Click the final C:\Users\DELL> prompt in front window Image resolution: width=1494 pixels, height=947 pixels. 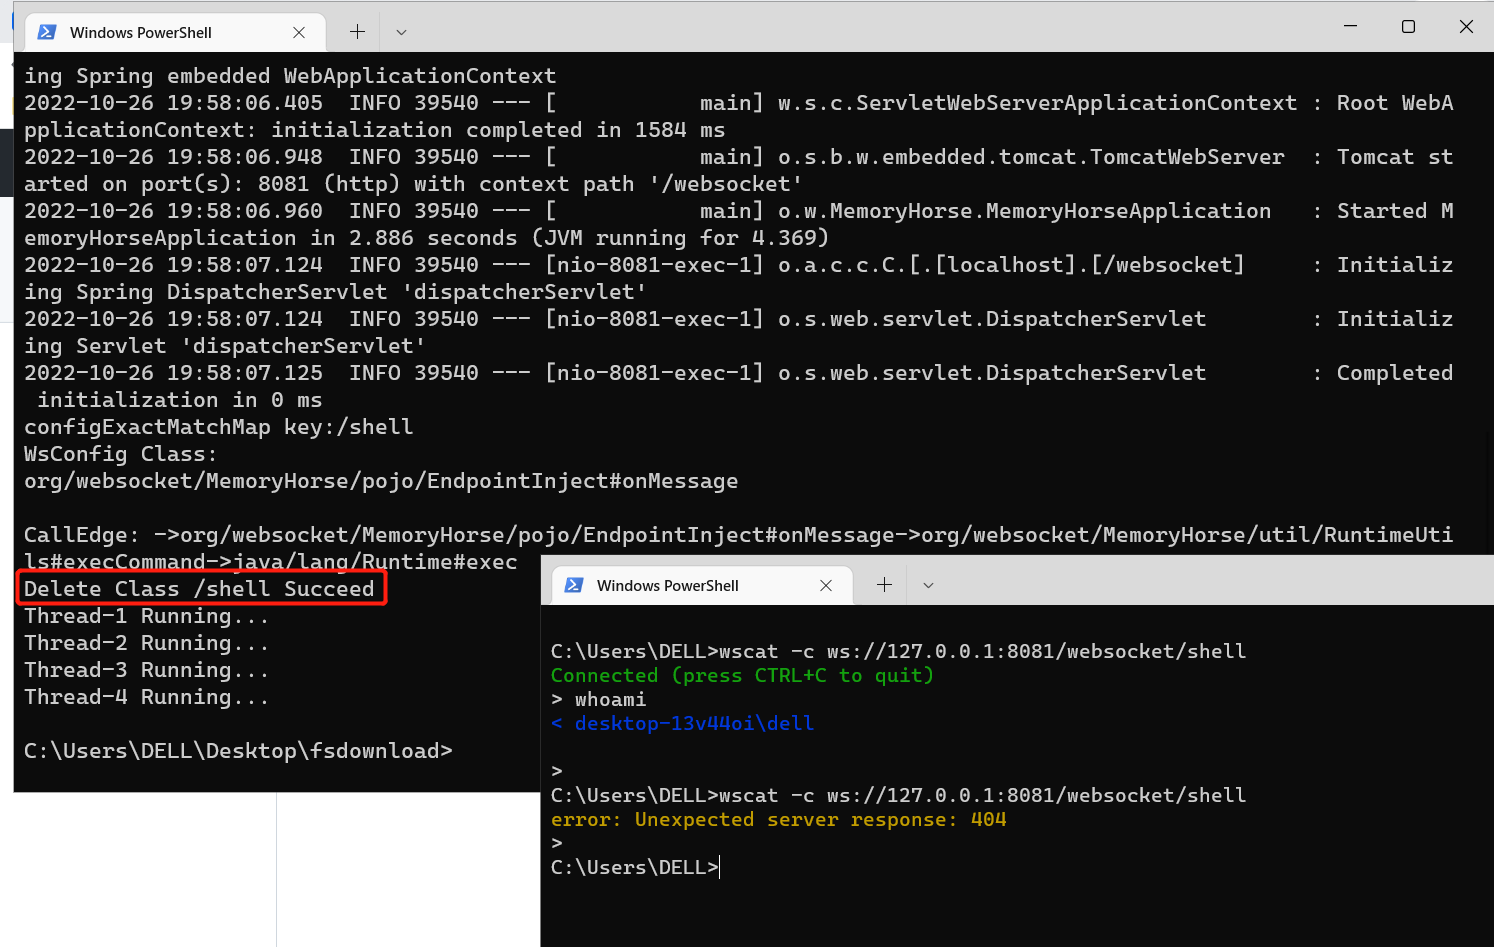pos(635,867)
